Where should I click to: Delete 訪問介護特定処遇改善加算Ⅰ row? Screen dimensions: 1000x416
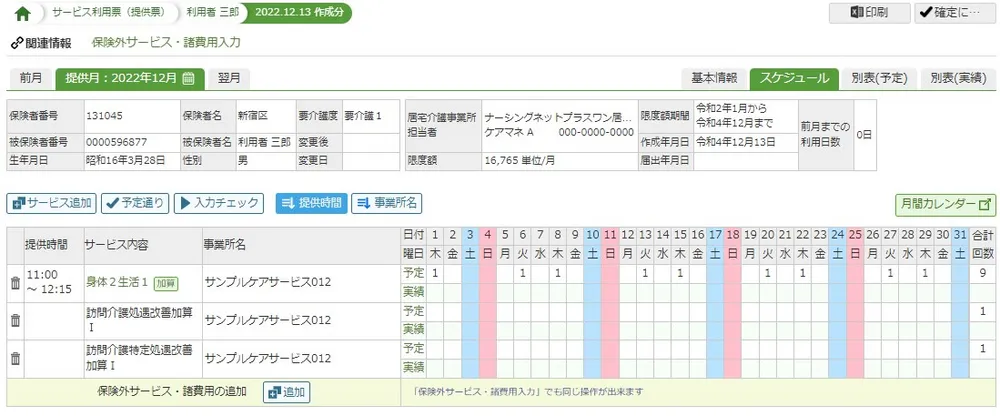coord(16,358)
